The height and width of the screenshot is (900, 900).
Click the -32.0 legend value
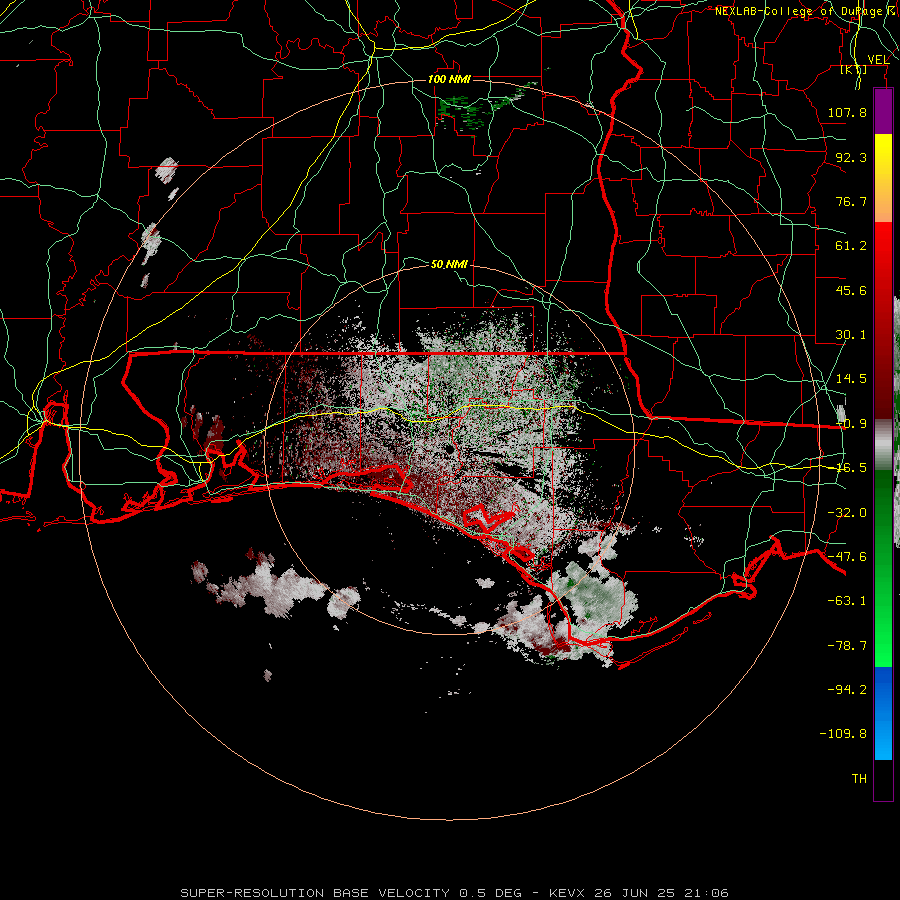coord(847,513)
